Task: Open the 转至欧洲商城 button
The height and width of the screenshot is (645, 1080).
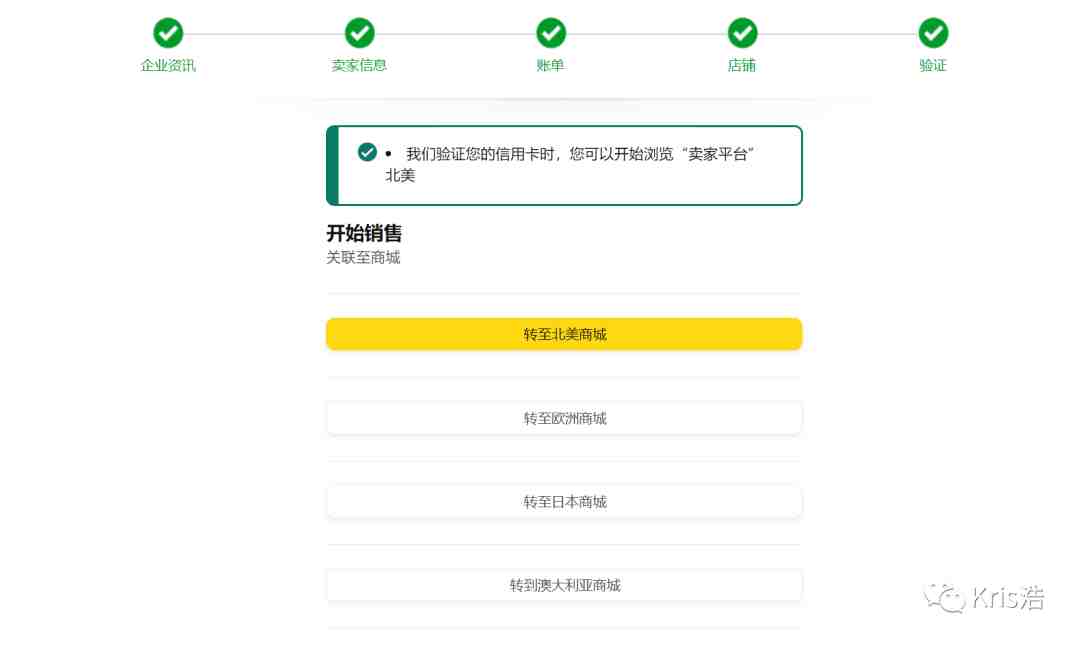Action: tap(564, 418)
